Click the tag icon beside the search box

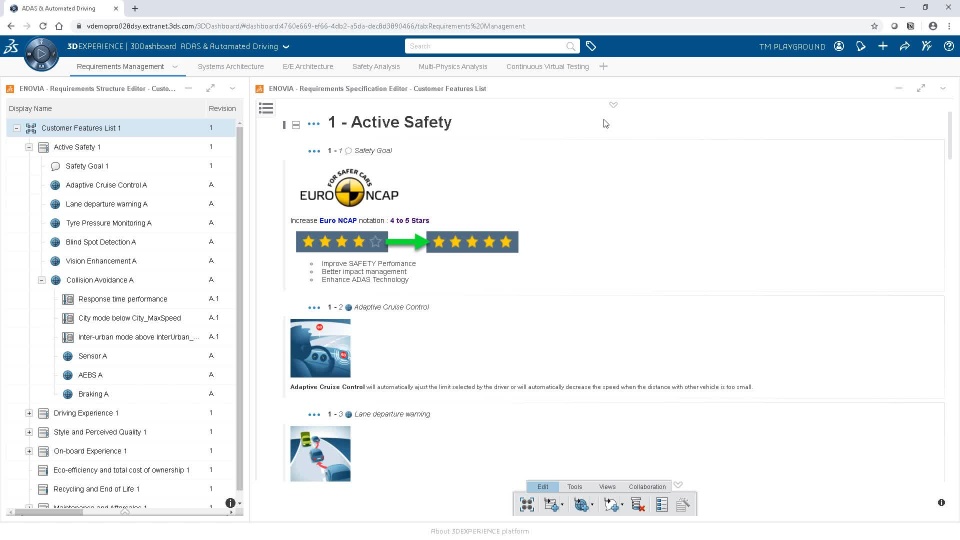pos(591,46)
